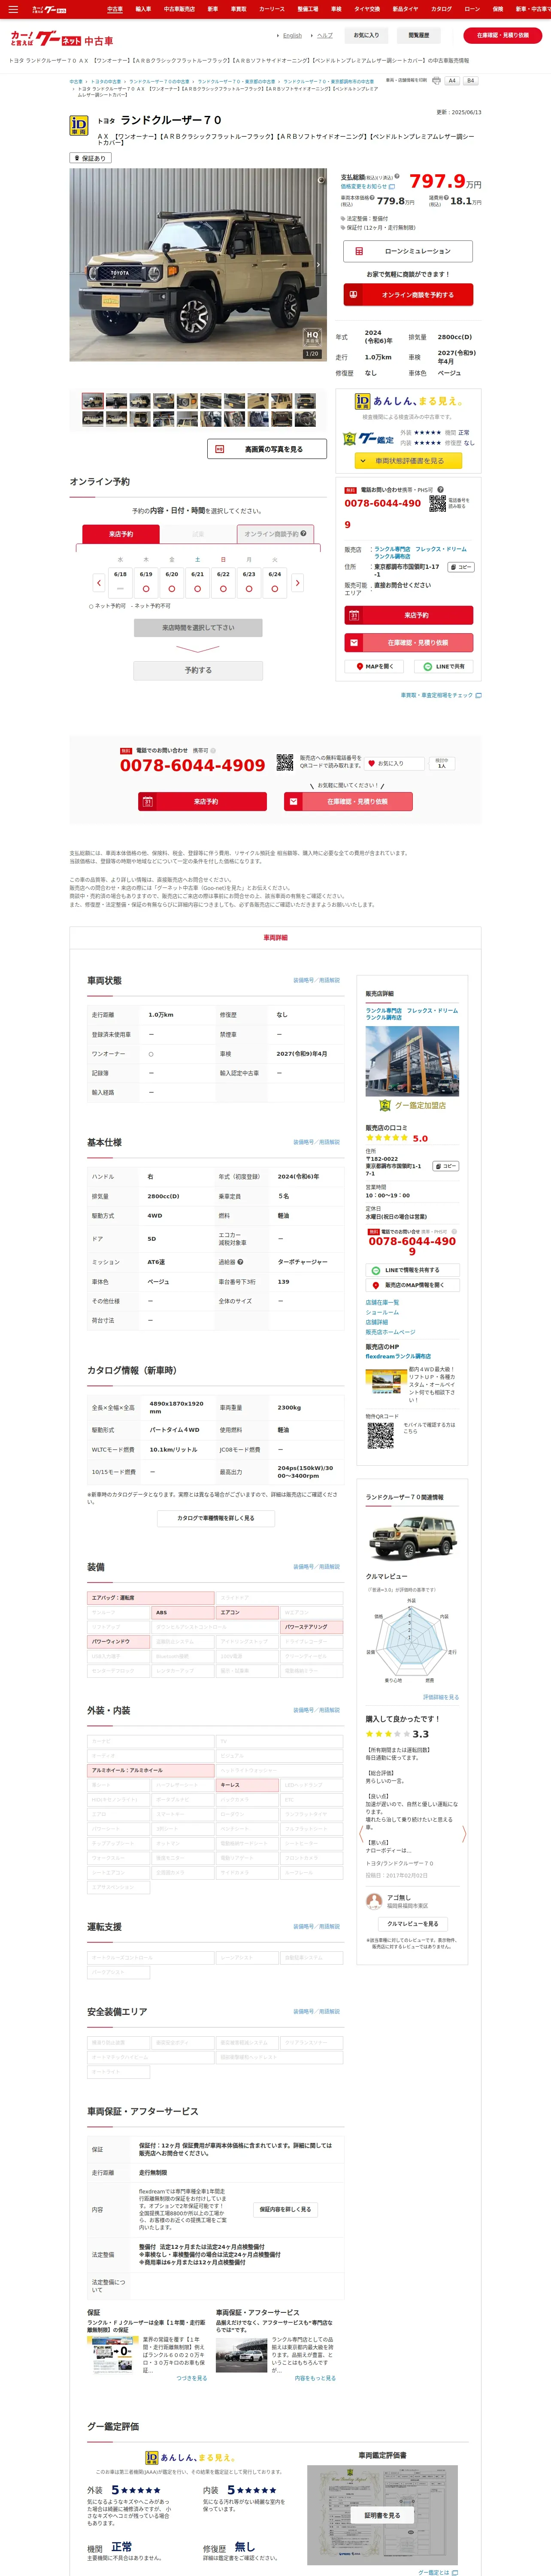This screenshot has height=2576, width=551.
Task: Open the グー鑑定加盟店 badge
Action: pos(412,1105)
